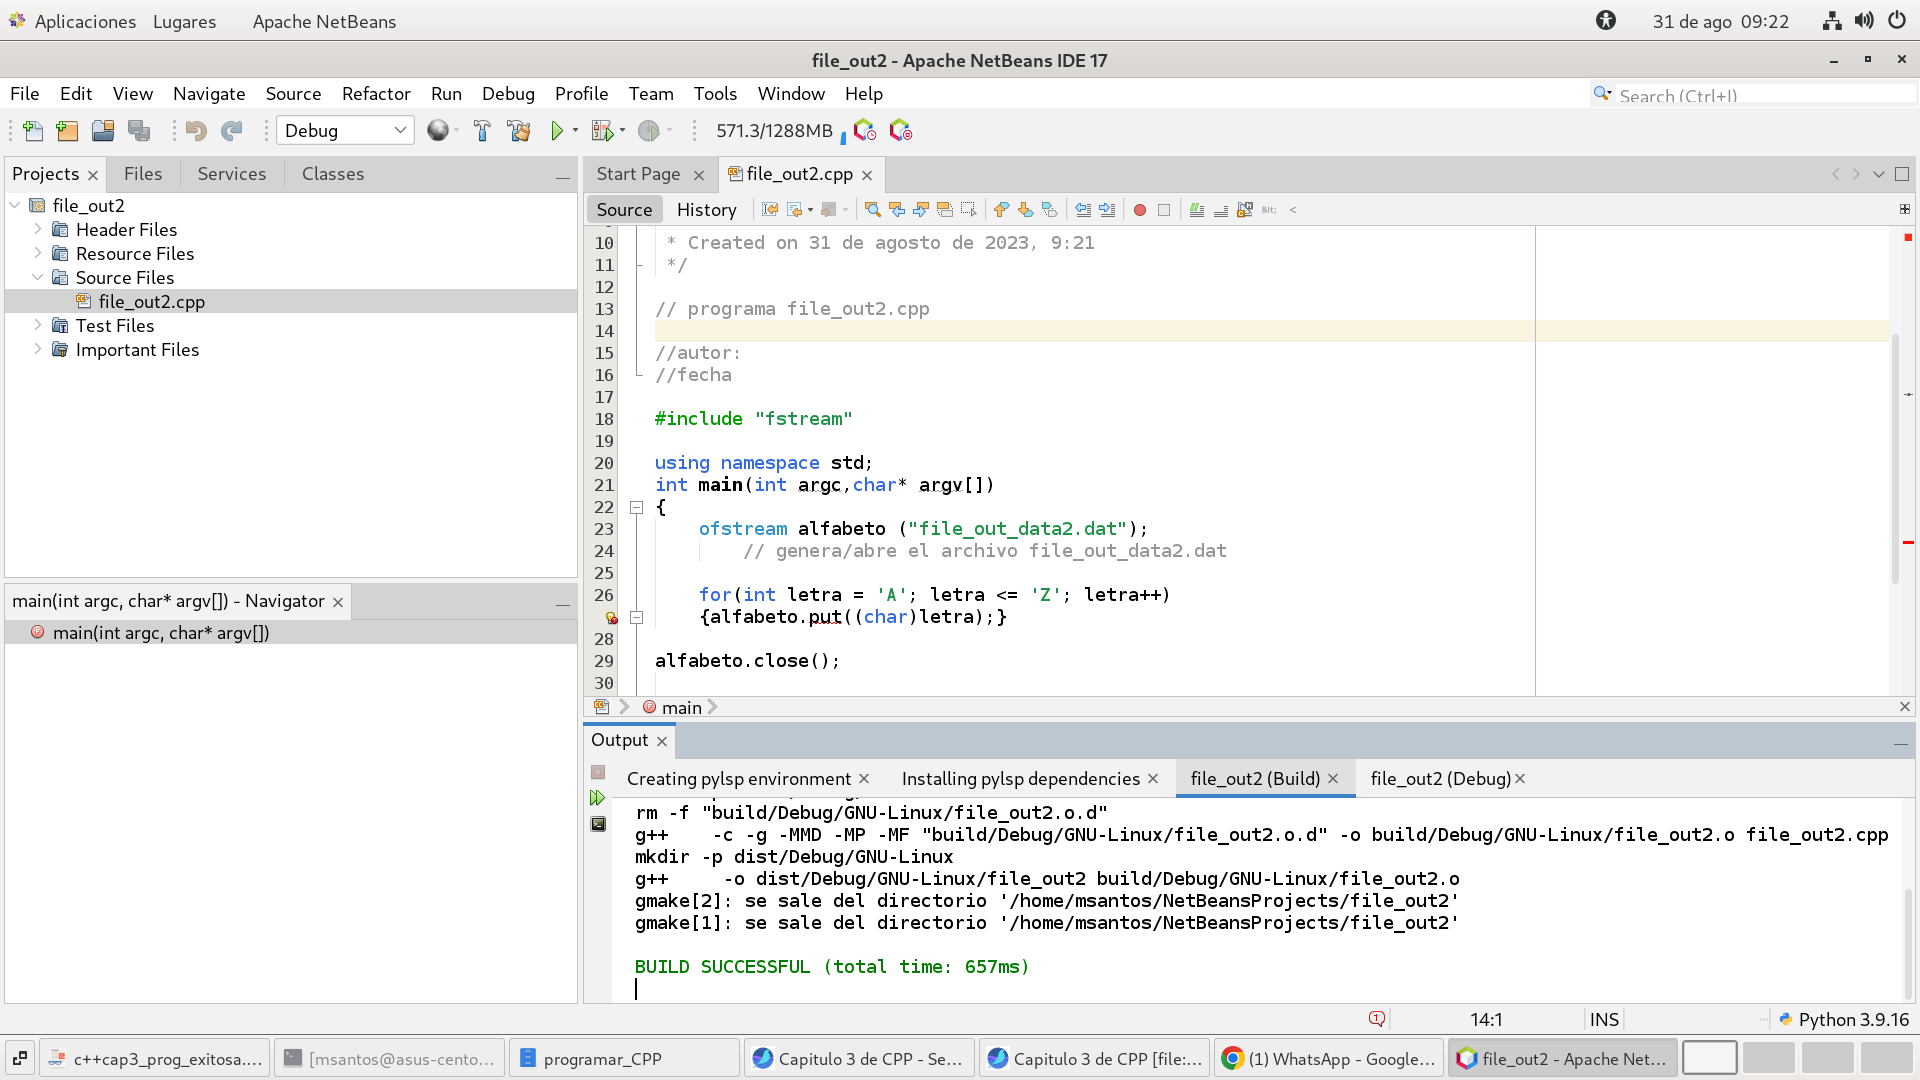Click the New File toolbar icon
The image size is (1920, 1080).
[33, 131]
